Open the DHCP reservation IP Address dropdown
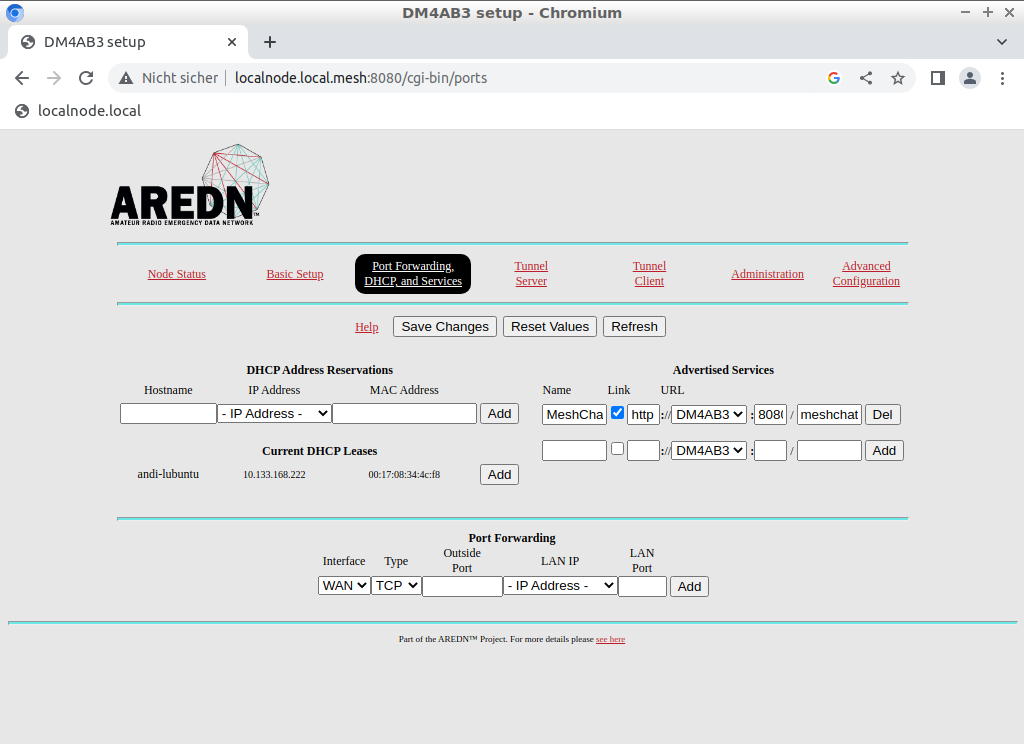This screenshot has width=1024, height=744. click(274, 414)
